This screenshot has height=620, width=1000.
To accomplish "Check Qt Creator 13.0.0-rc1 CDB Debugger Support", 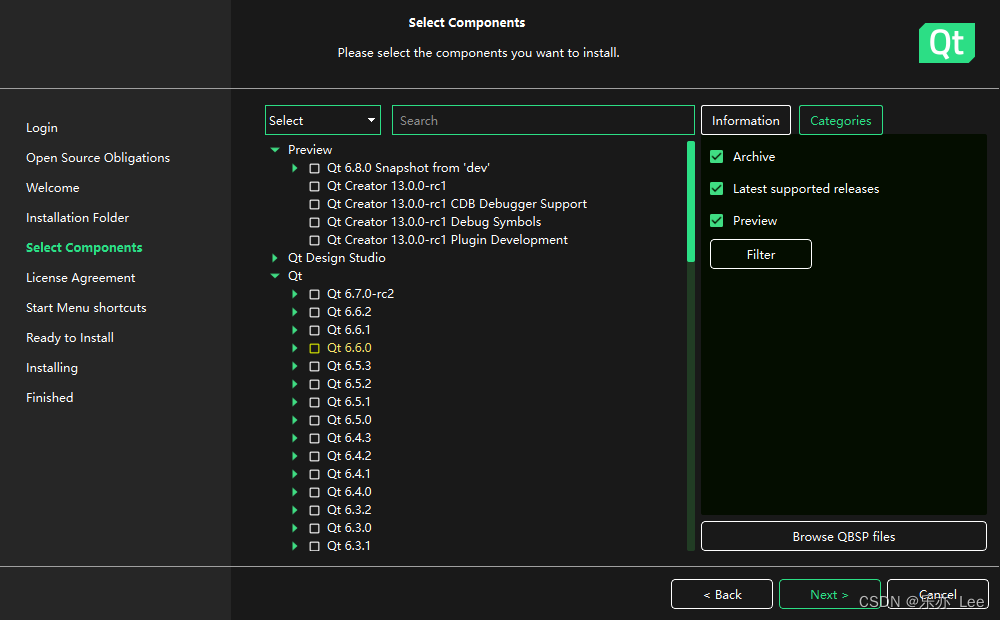I will [x=314, y=204].
